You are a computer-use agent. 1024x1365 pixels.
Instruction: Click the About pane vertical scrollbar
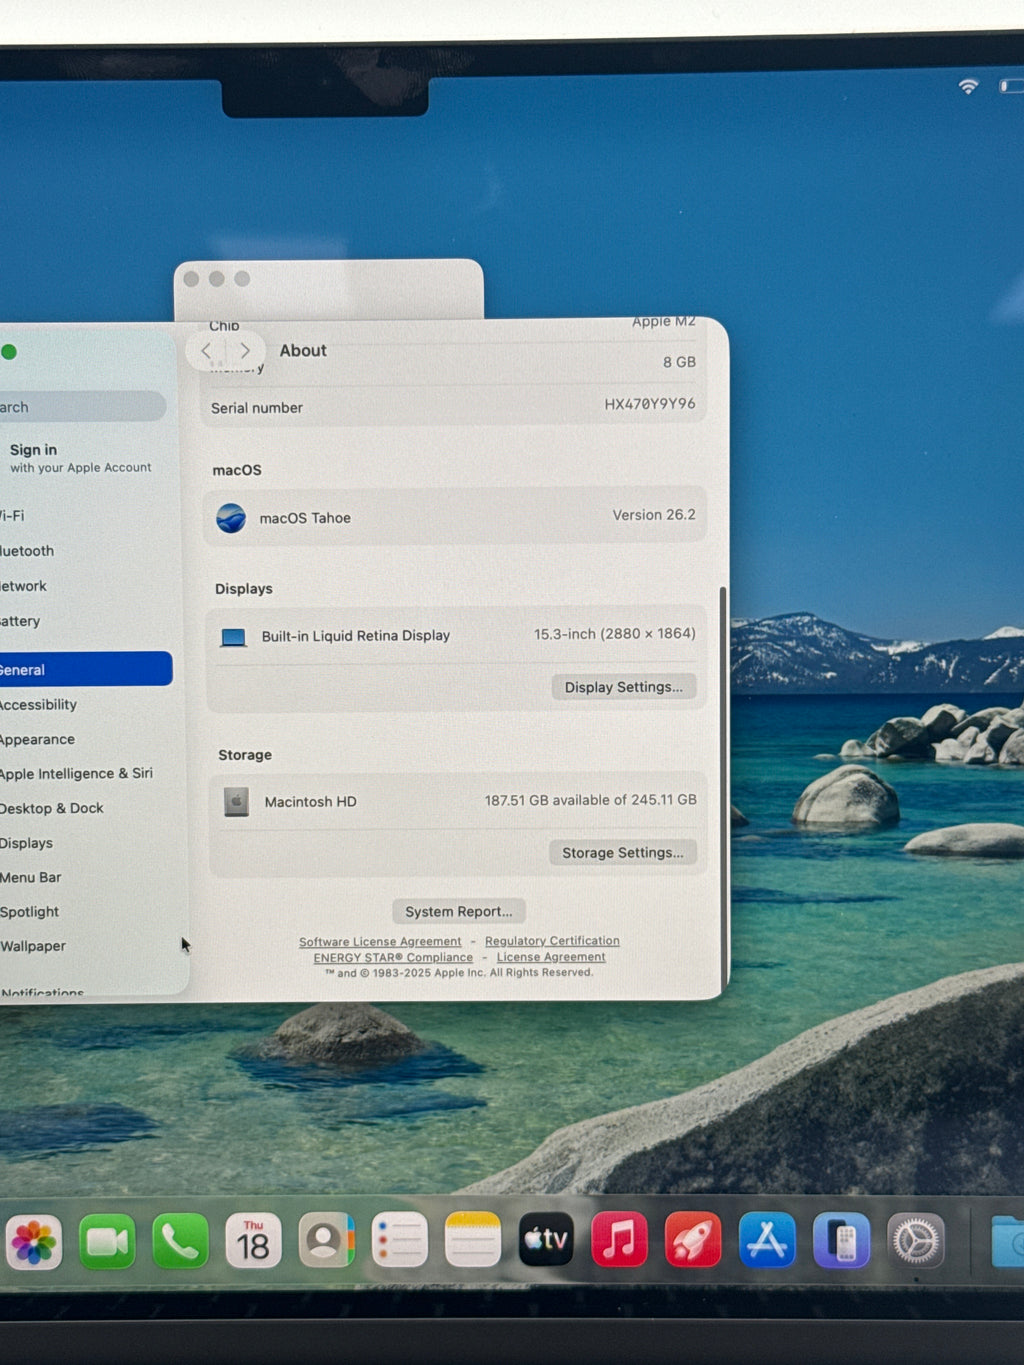[x=722, y=790]
